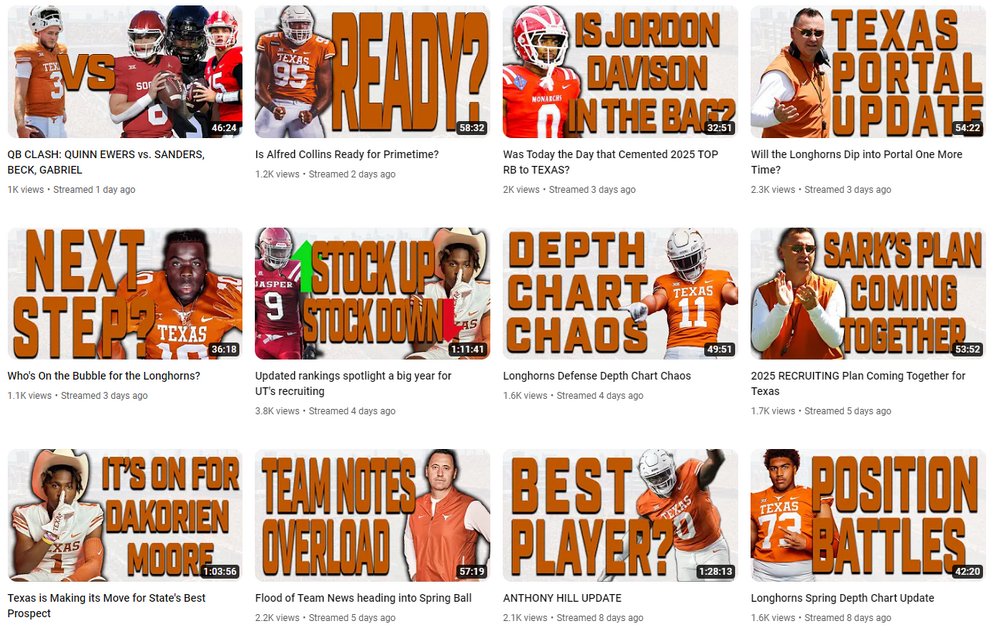Open the QB CLASH Quinn Ewers video thumbnail
This screenshot has height=628, width=1000.
coord(125,71)
